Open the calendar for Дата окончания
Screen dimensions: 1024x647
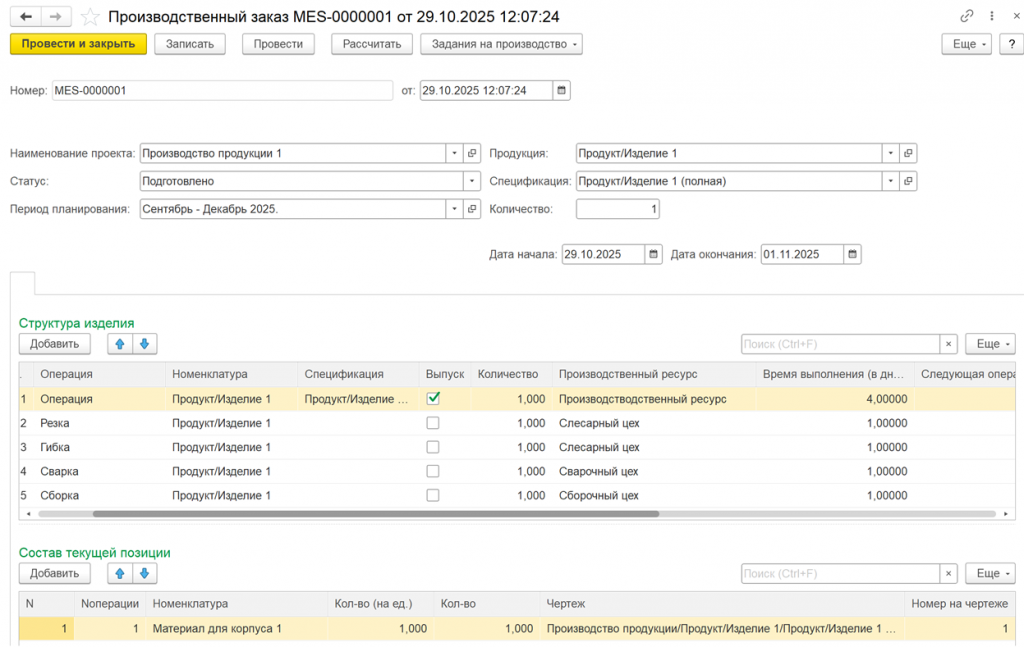click(x=852, y=254)
